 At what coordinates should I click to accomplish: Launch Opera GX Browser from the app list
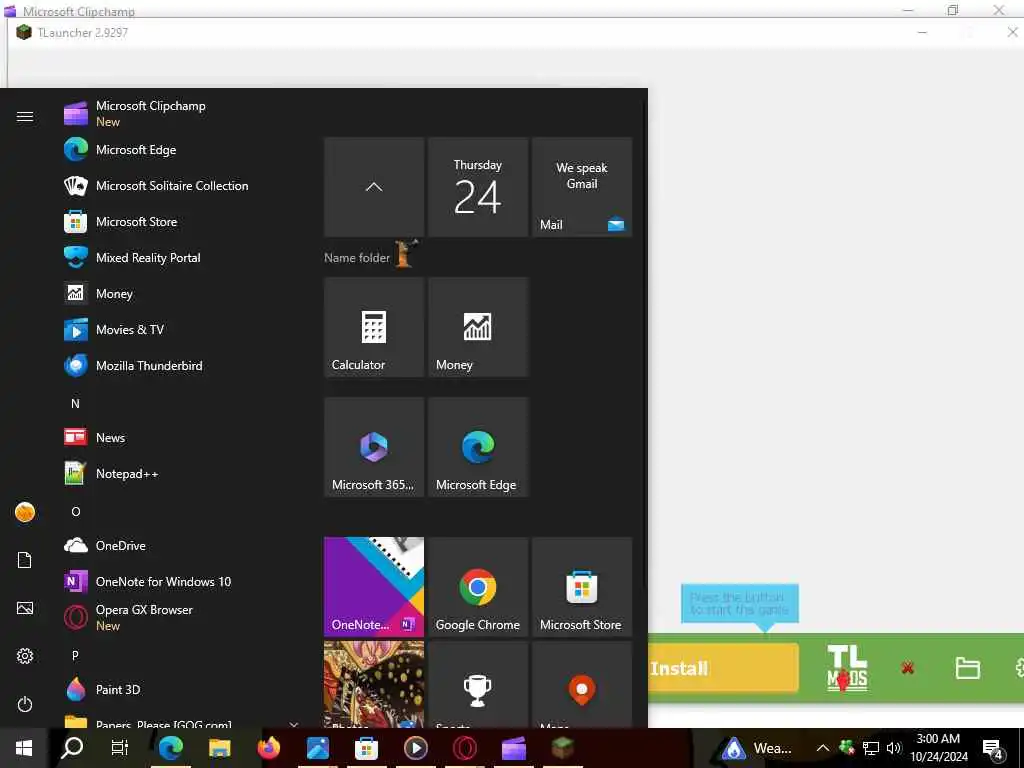[x=183, y=617]
